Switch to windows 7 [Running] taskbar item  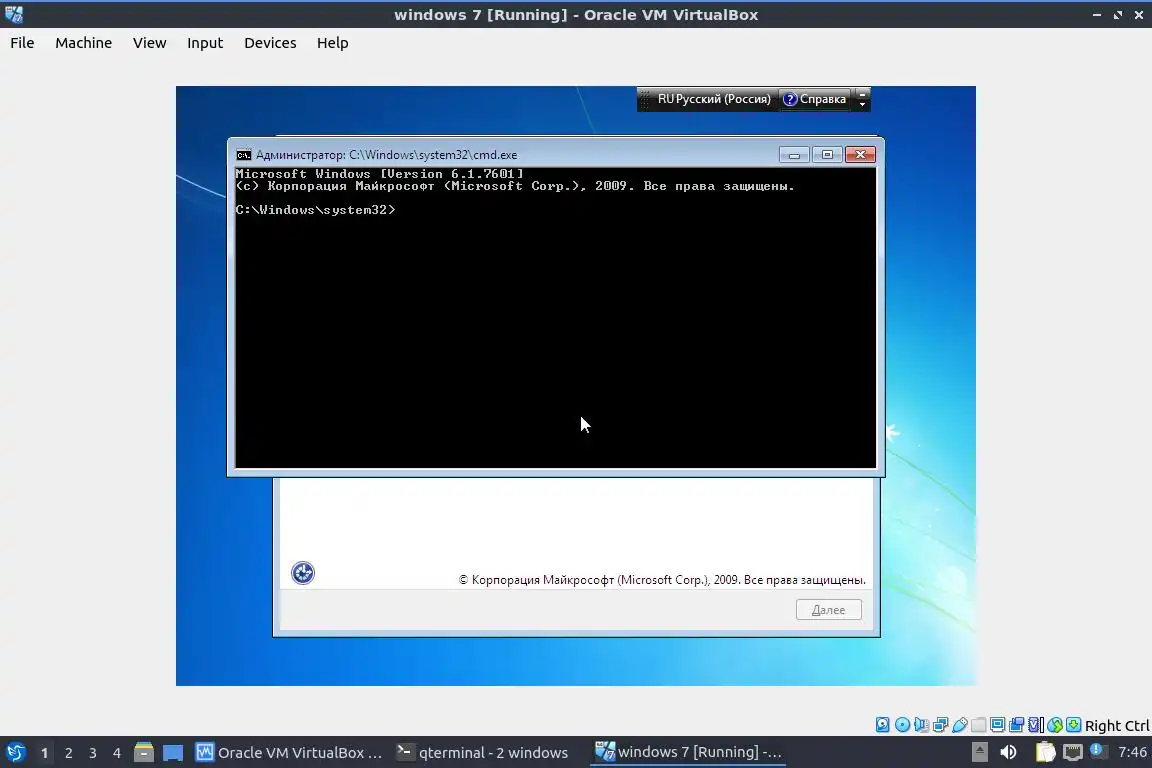(688, 752)
